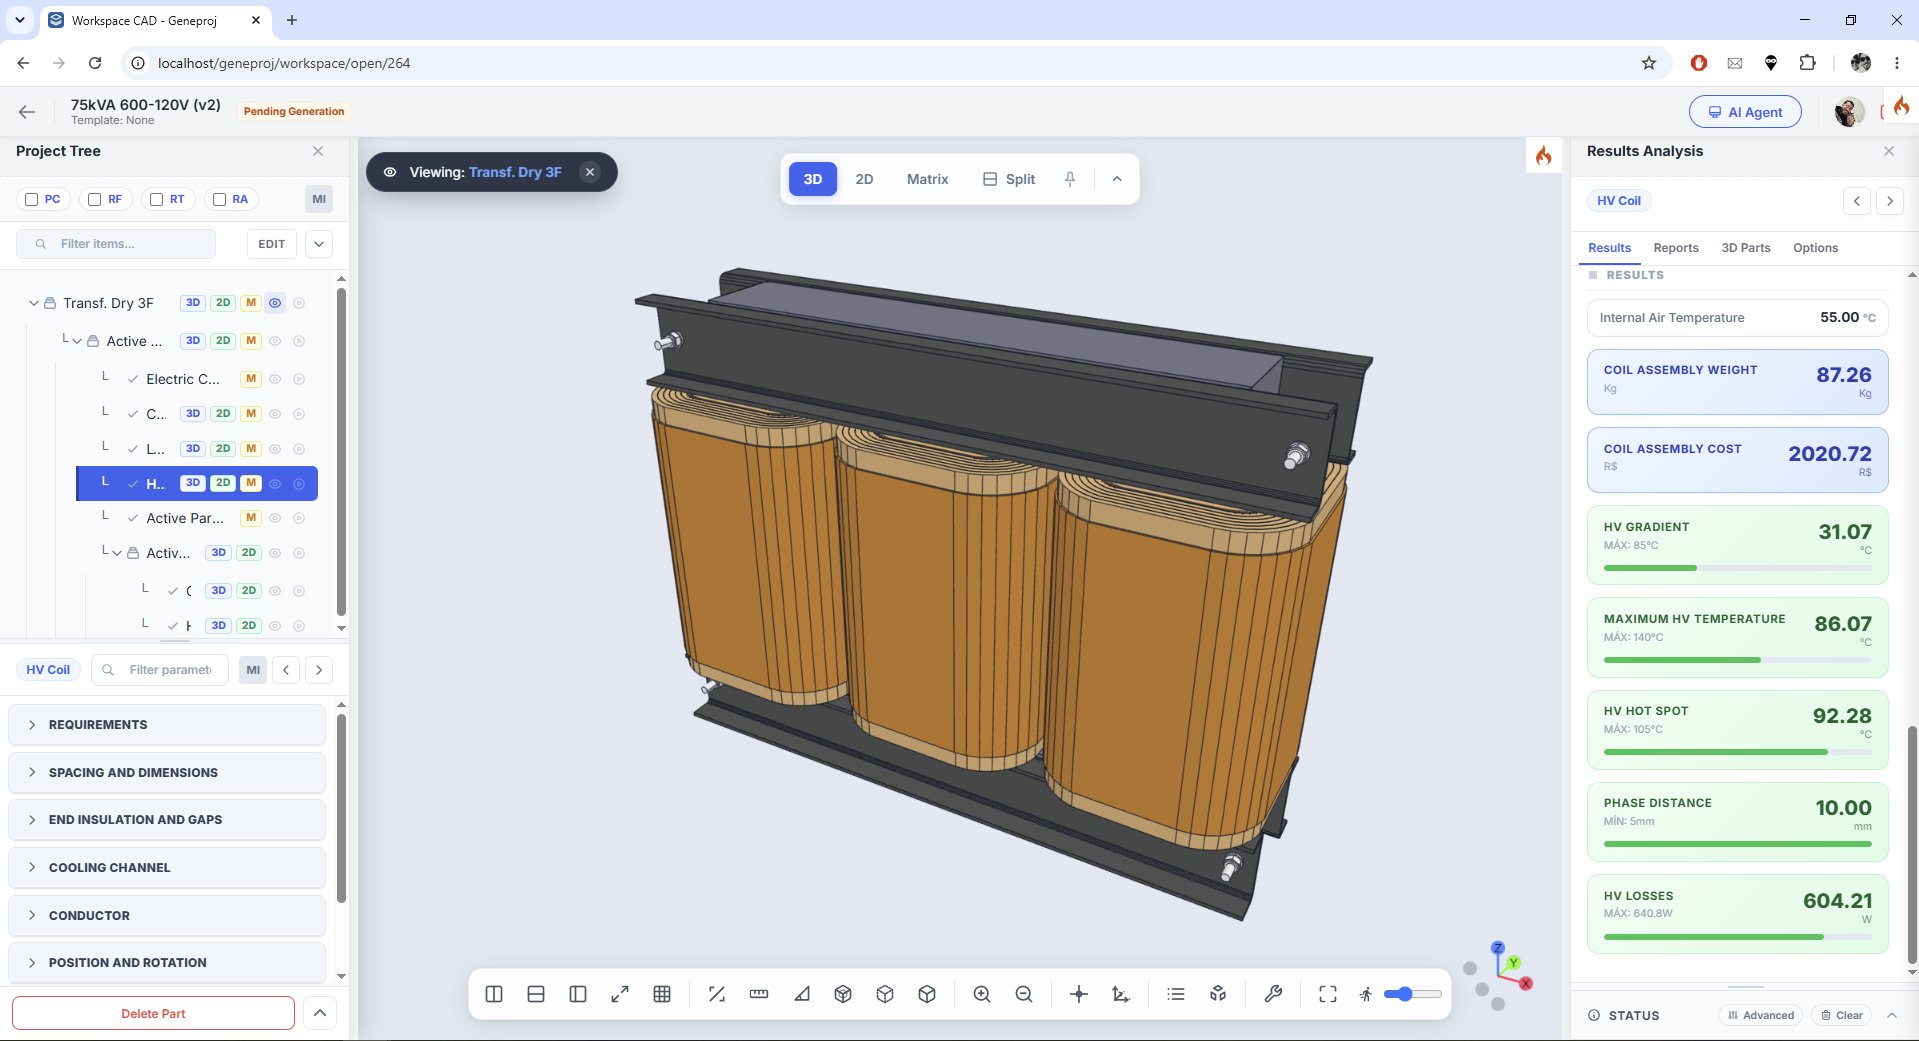Collapse the Activ... subassembly chevron
This screenshot has height=1041, width=1919.
117,553
